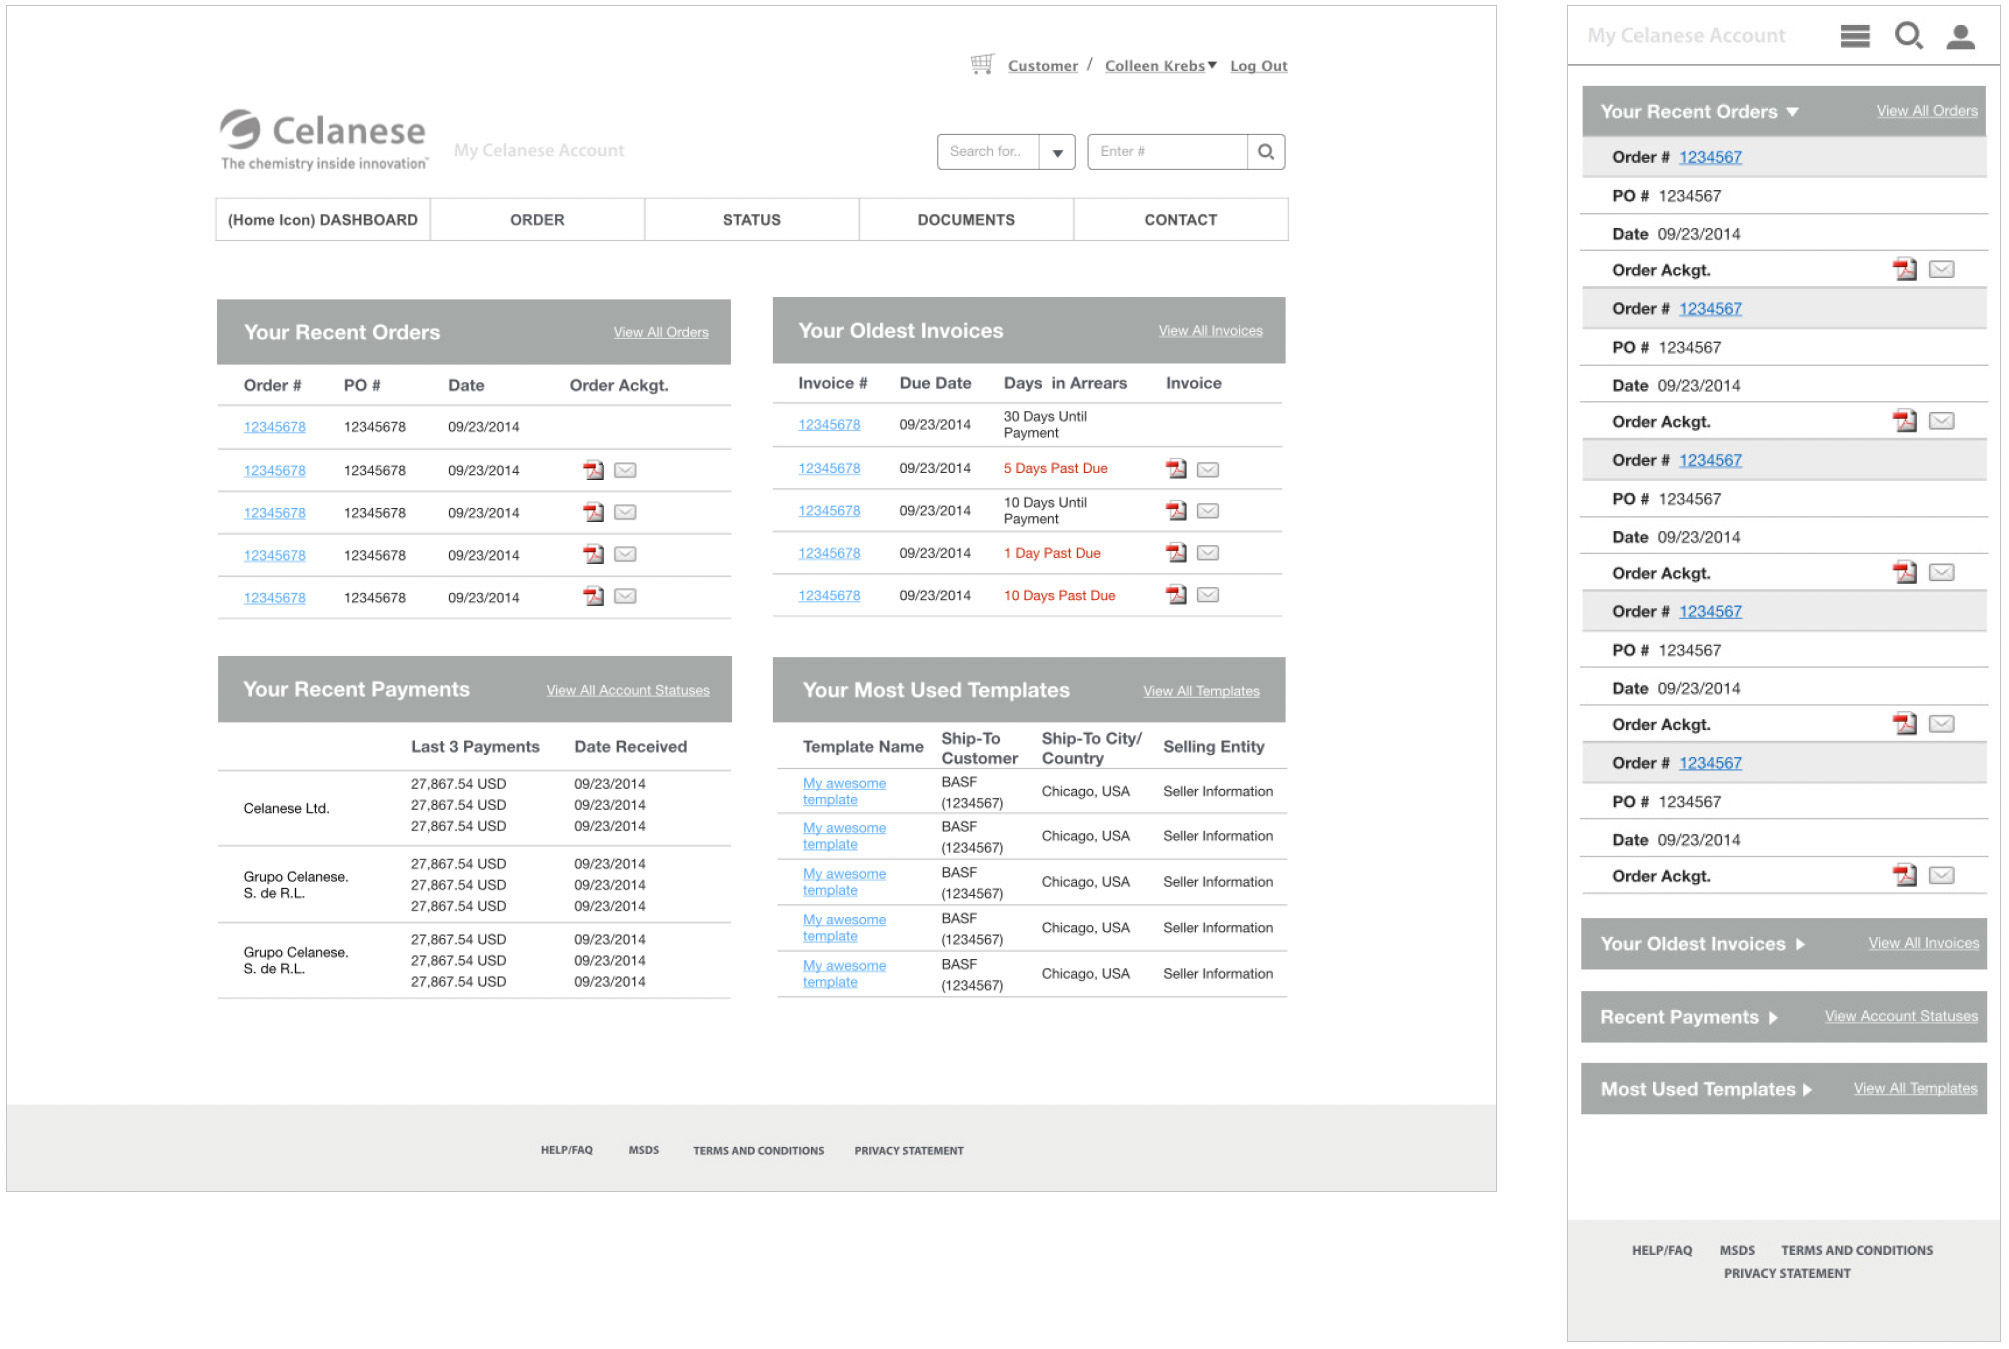Open PDF for 5 Days Past Due invoice
This screenshot has width=2009, height=1349.
tap(1176, 469)
